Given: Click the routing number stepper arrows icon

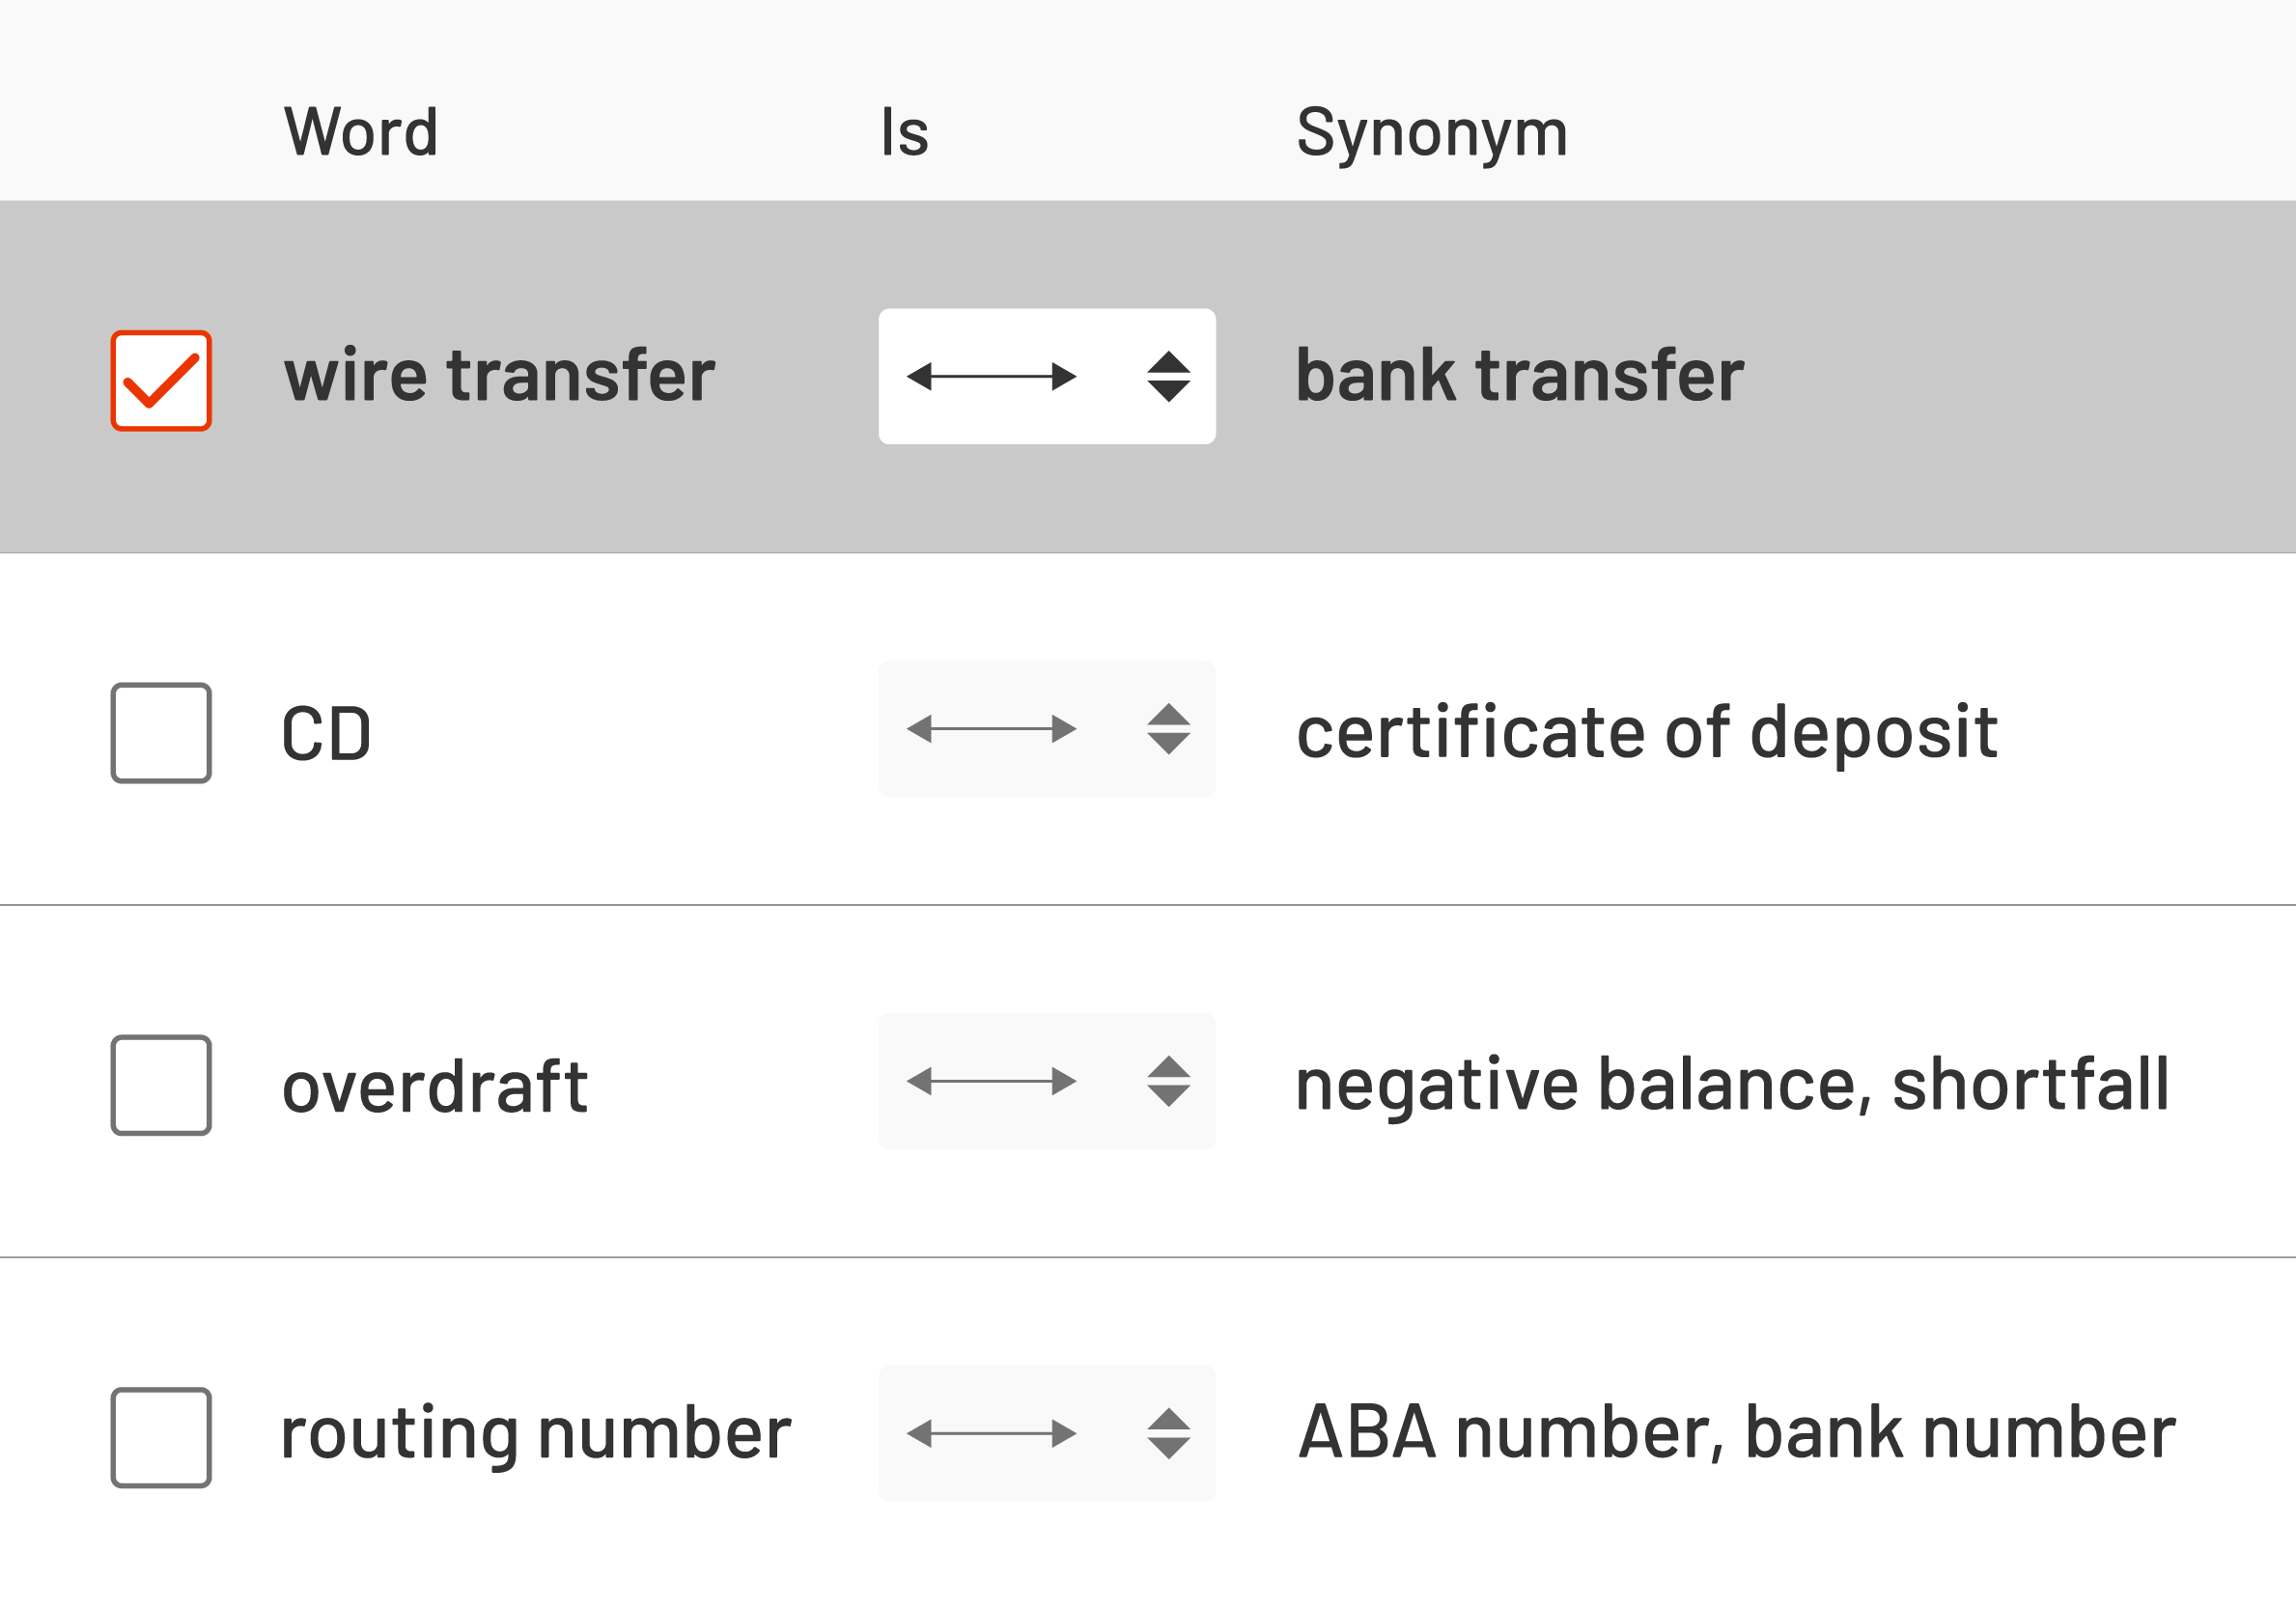Looking at the screenshot, I should coord(1168,1433).
